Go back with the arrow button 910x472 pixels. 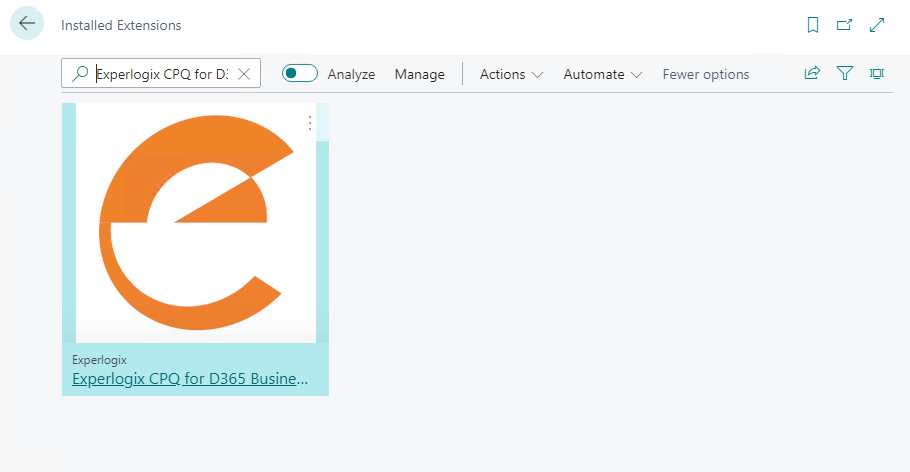pos(27,24)
